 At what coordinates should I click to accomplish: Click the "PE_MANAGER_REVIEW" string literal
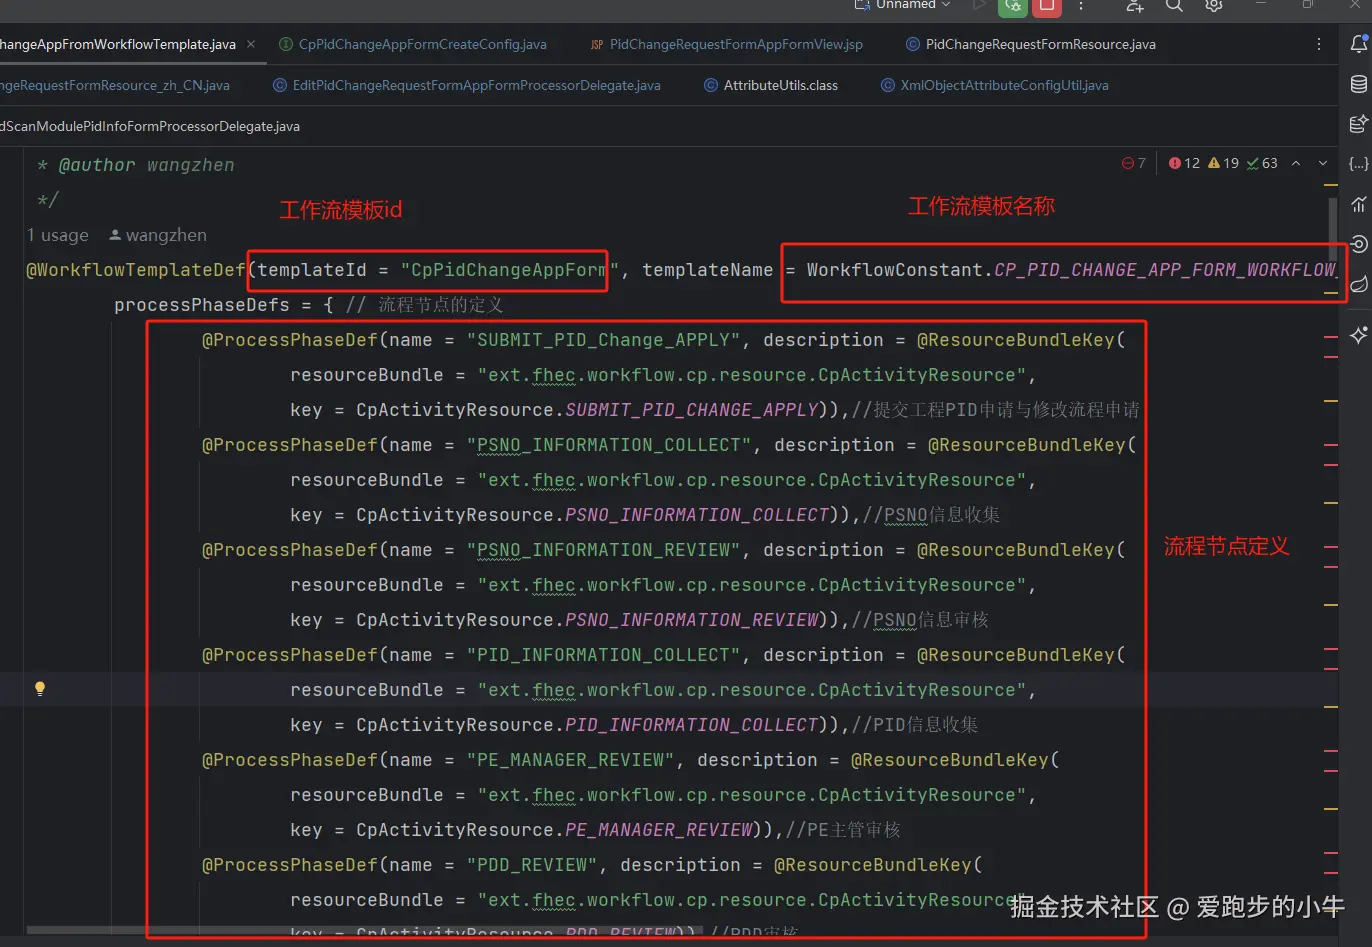click(x=570, y=760)
